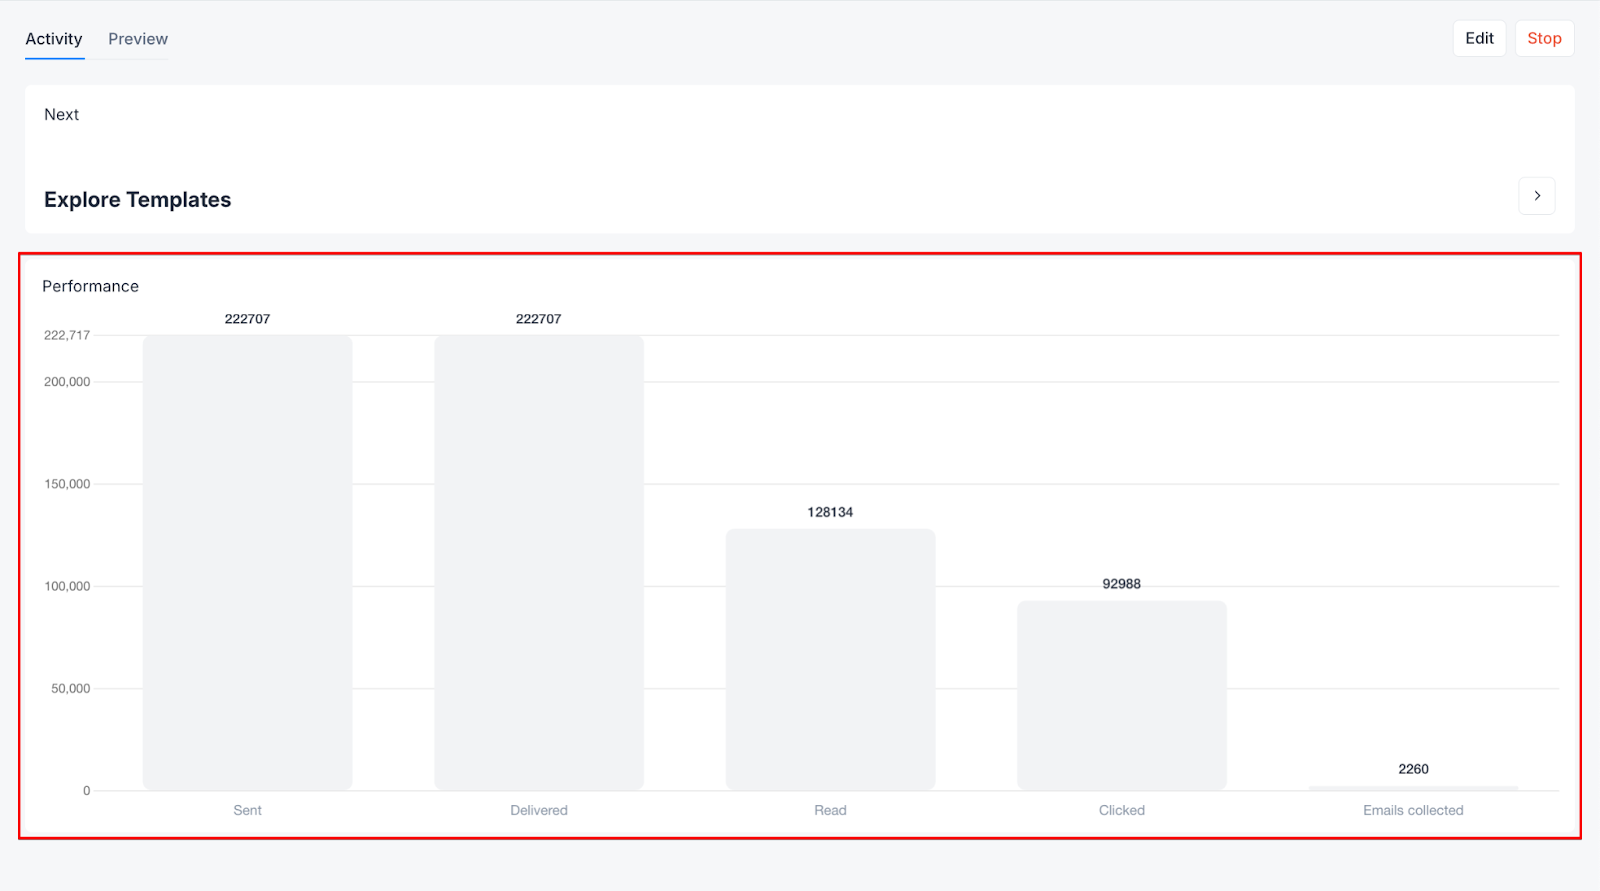Click the Edit button
Screen dimensions: 1600x891
(1478, 38)
